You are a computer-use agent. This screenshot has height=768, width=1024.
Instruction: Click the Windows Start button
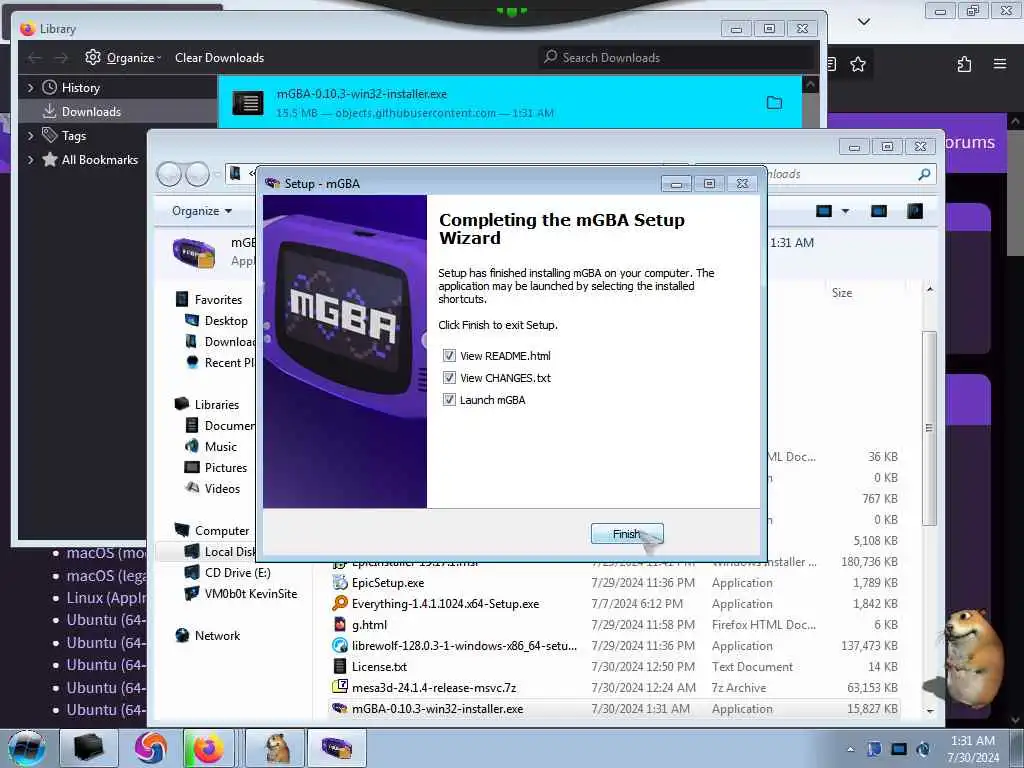click(26, 748)
